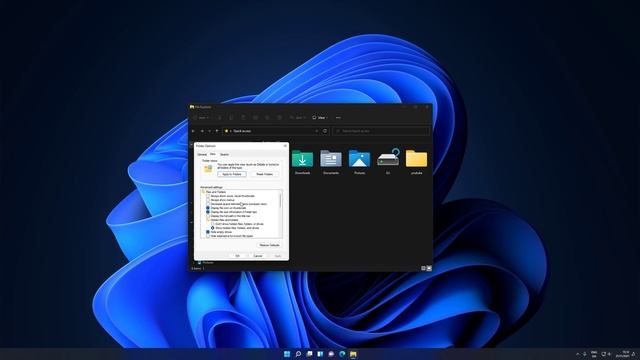Switch to the Search tab in Folder Options
The height and width of the screenshot is (360, 640).
coord(224,154)
